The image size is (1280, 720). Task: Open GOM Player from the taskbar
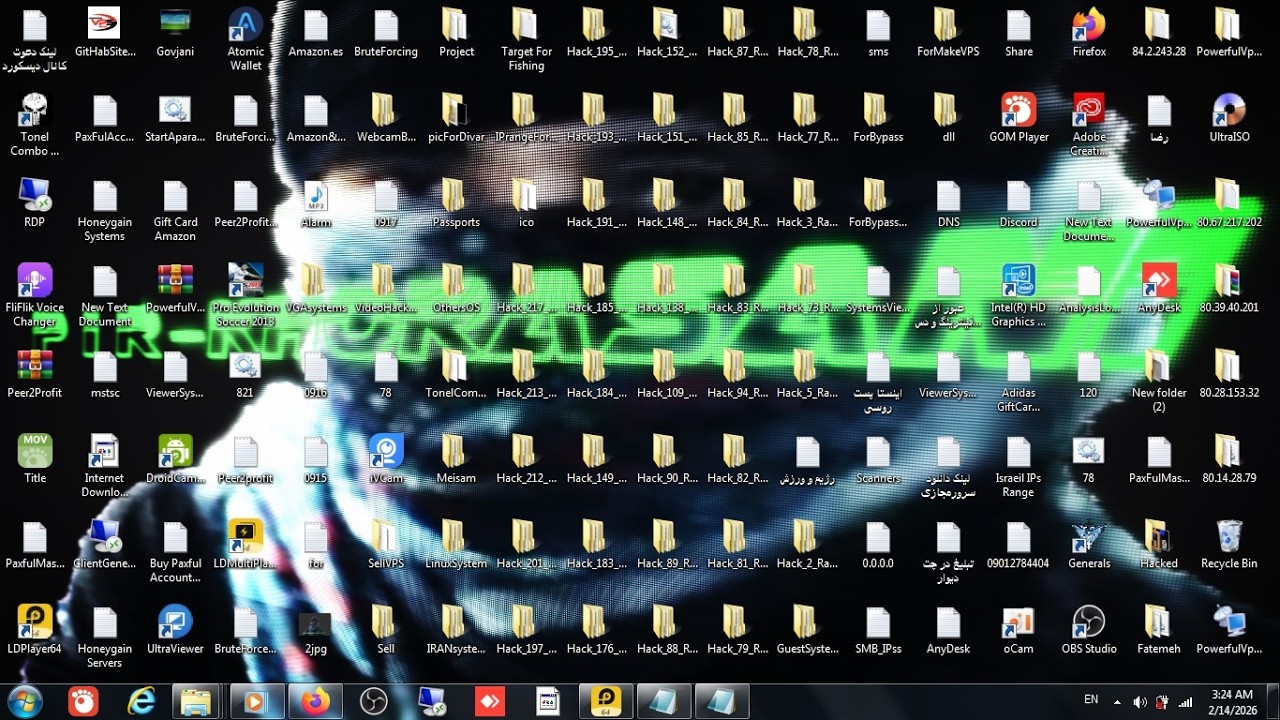[84, 701]
